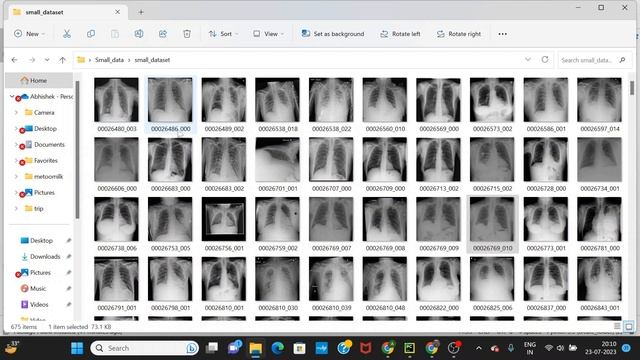Click Small_data in the breadcrumb path

point(109,60)
